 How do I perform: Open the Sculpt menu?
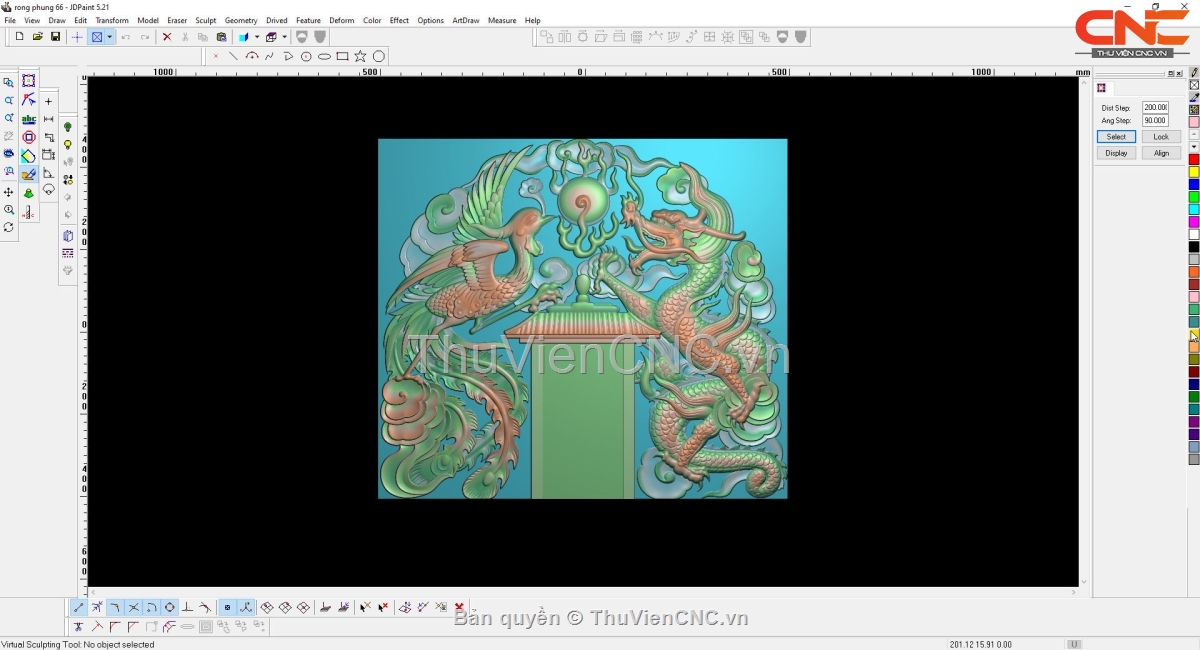pos(205,20)
